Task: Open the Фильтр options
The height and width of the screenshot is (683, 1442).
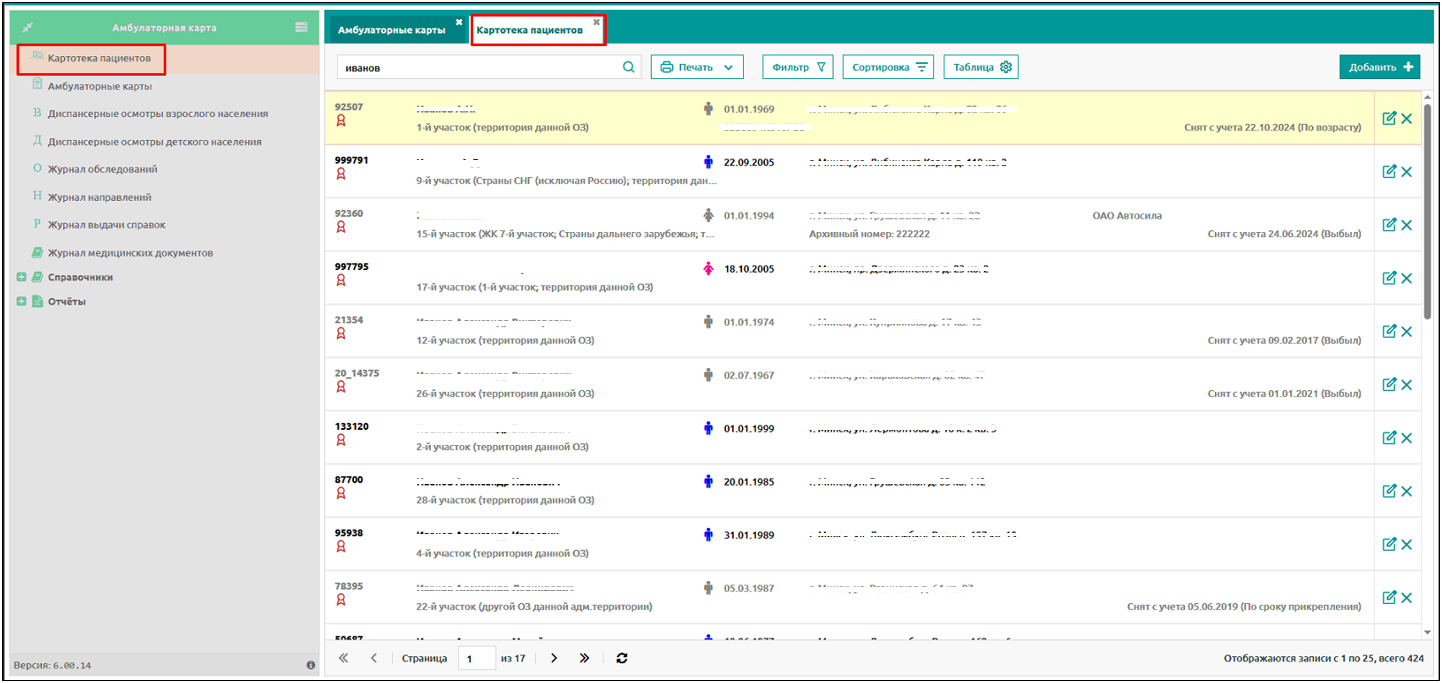Action: click(x=797, y=67)
